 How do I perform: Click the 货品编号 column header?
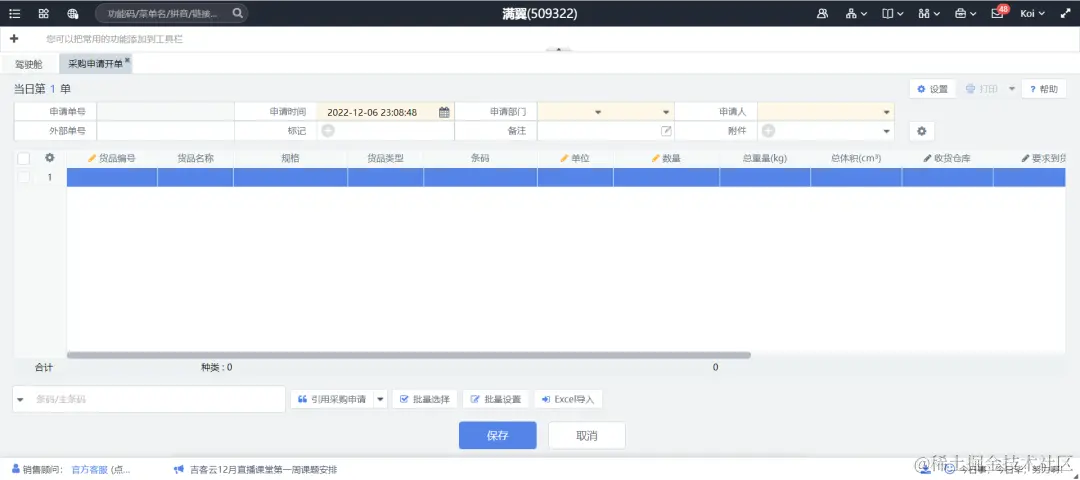tap(112, 158)
